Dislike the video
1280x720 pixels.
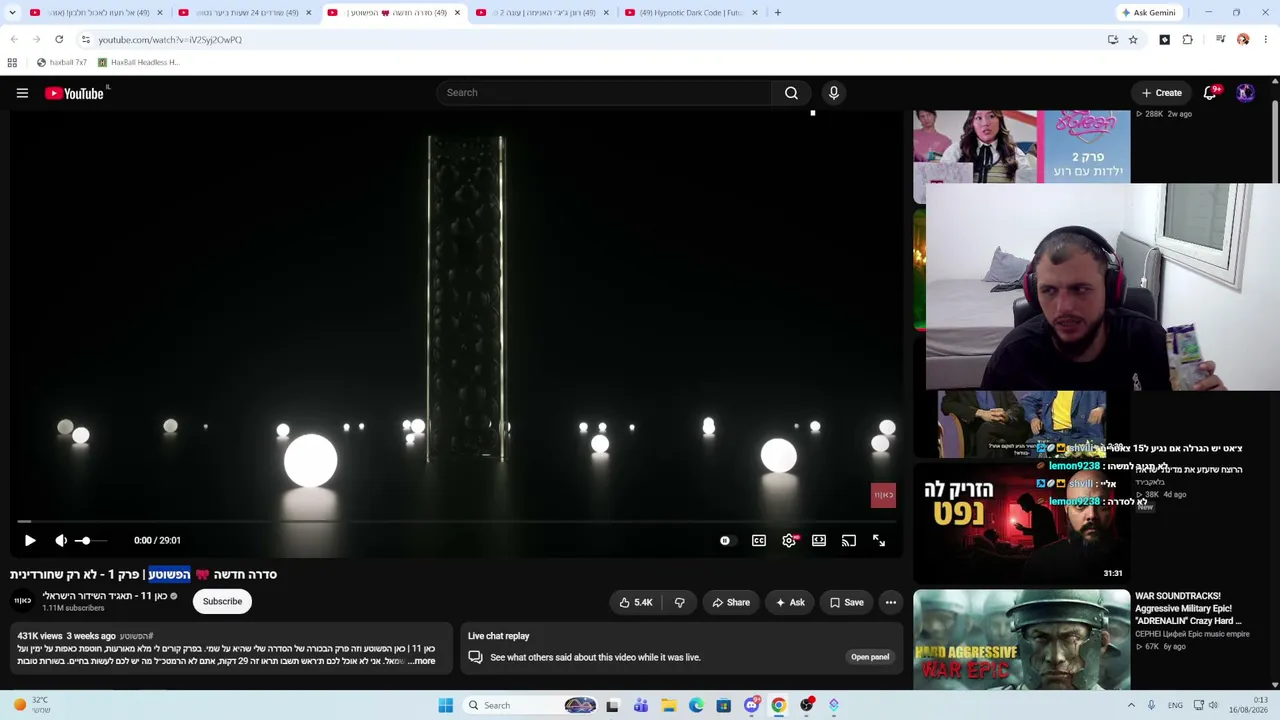pyautogui.click(x=680, y=602)
